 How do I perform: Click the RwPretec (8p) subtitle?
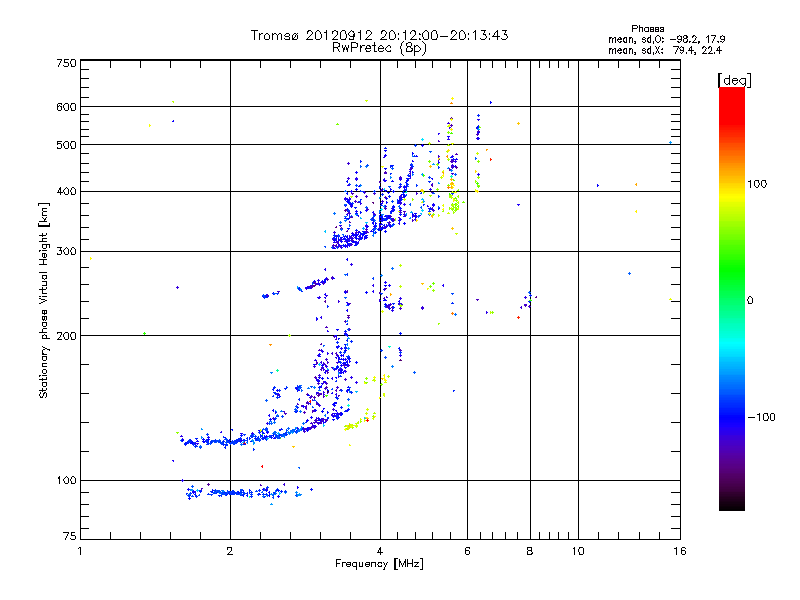pyautogui.click(x=379, y=48)
